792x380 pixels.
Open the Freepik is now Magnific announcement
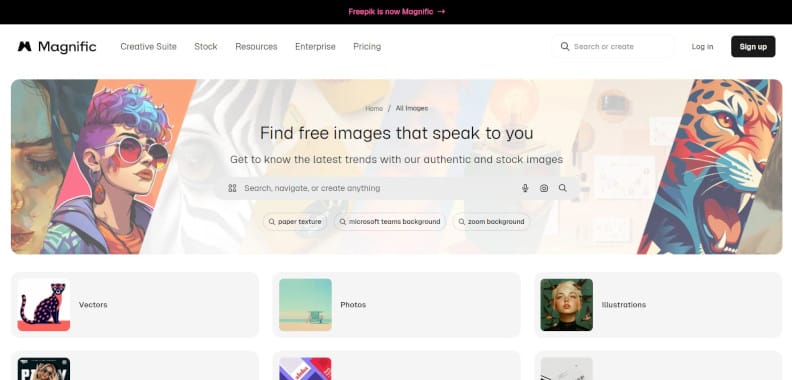(x=397, y=12)
